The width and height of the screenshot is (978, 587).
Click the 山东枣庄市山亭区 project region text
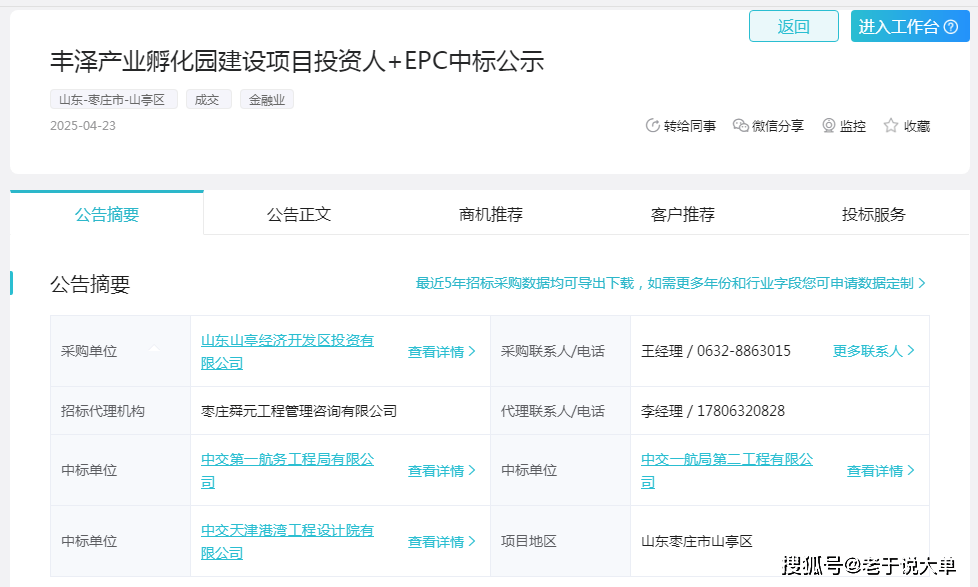click(x=697, y=541)
